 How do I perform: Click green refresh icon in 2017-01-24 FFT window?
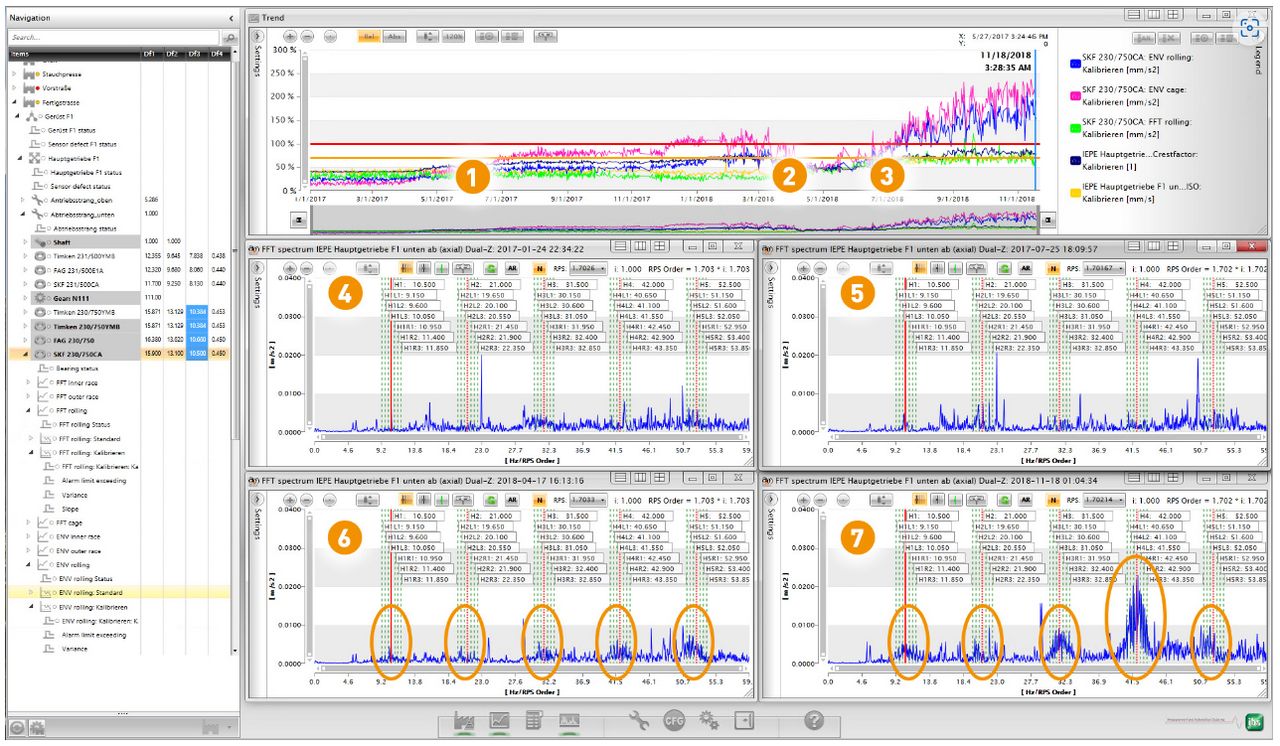(491, 268)
